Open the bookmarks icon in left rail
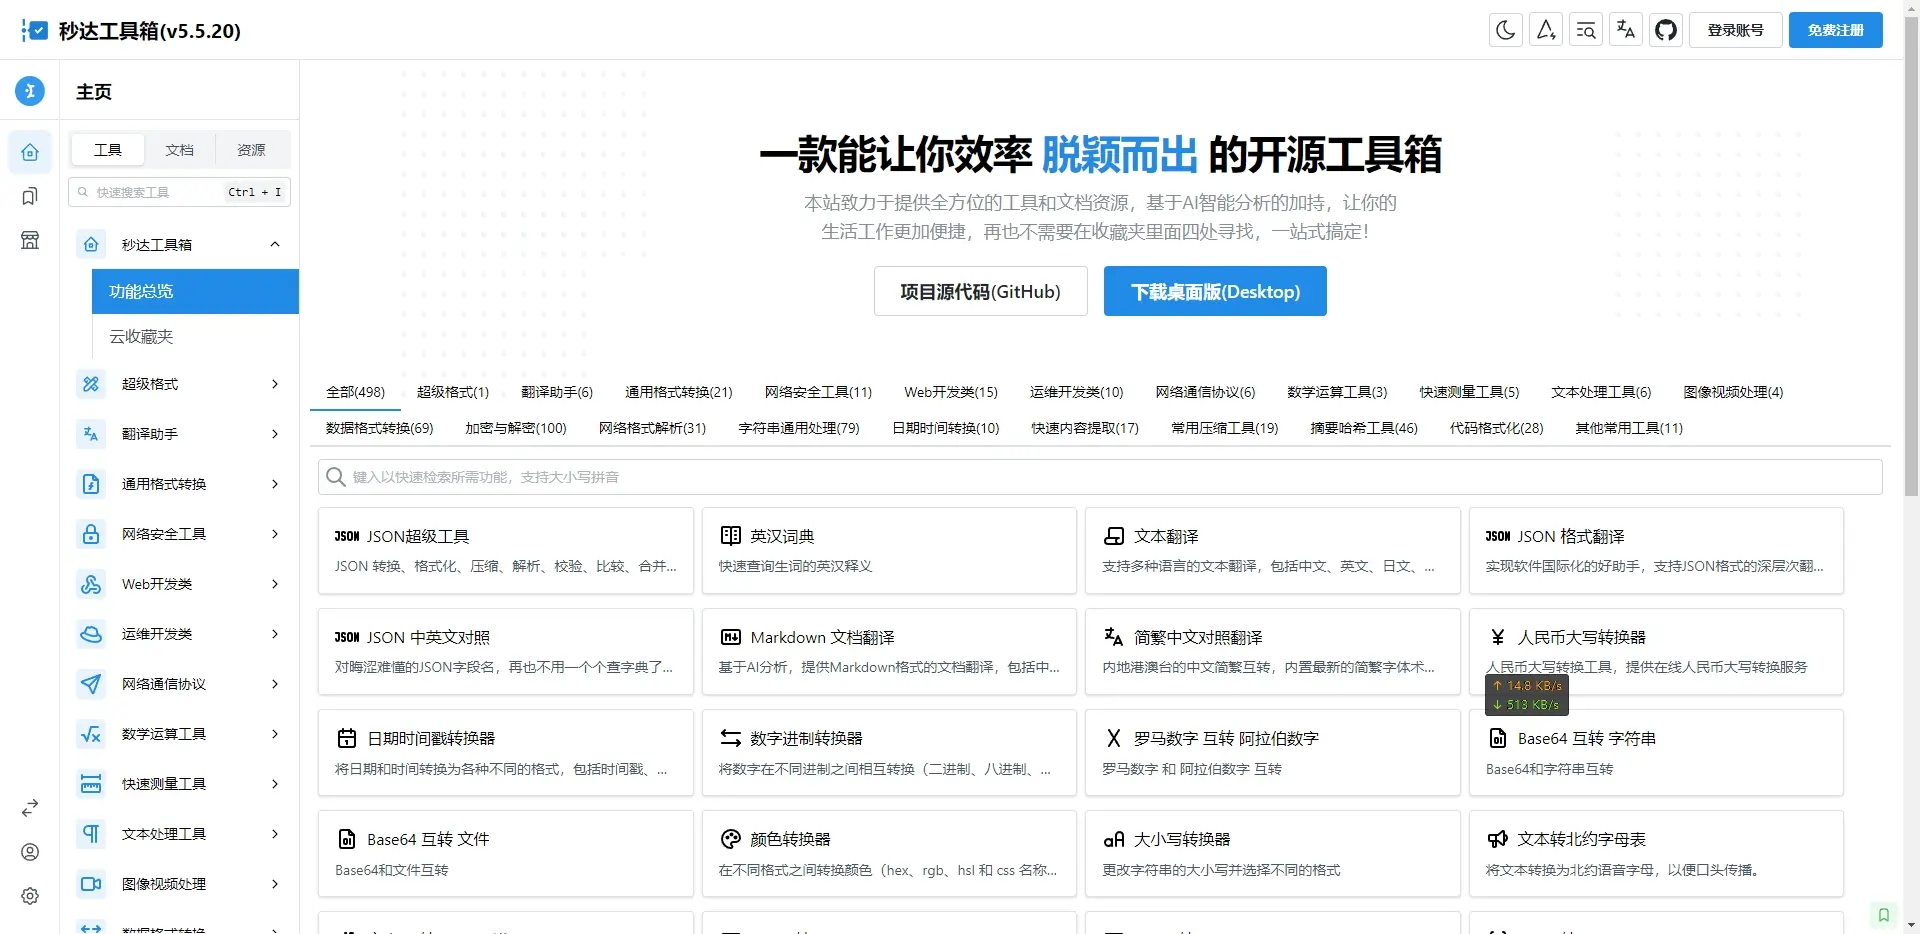1920x934 pixels. pyautogui.click(x=30, y=196)
